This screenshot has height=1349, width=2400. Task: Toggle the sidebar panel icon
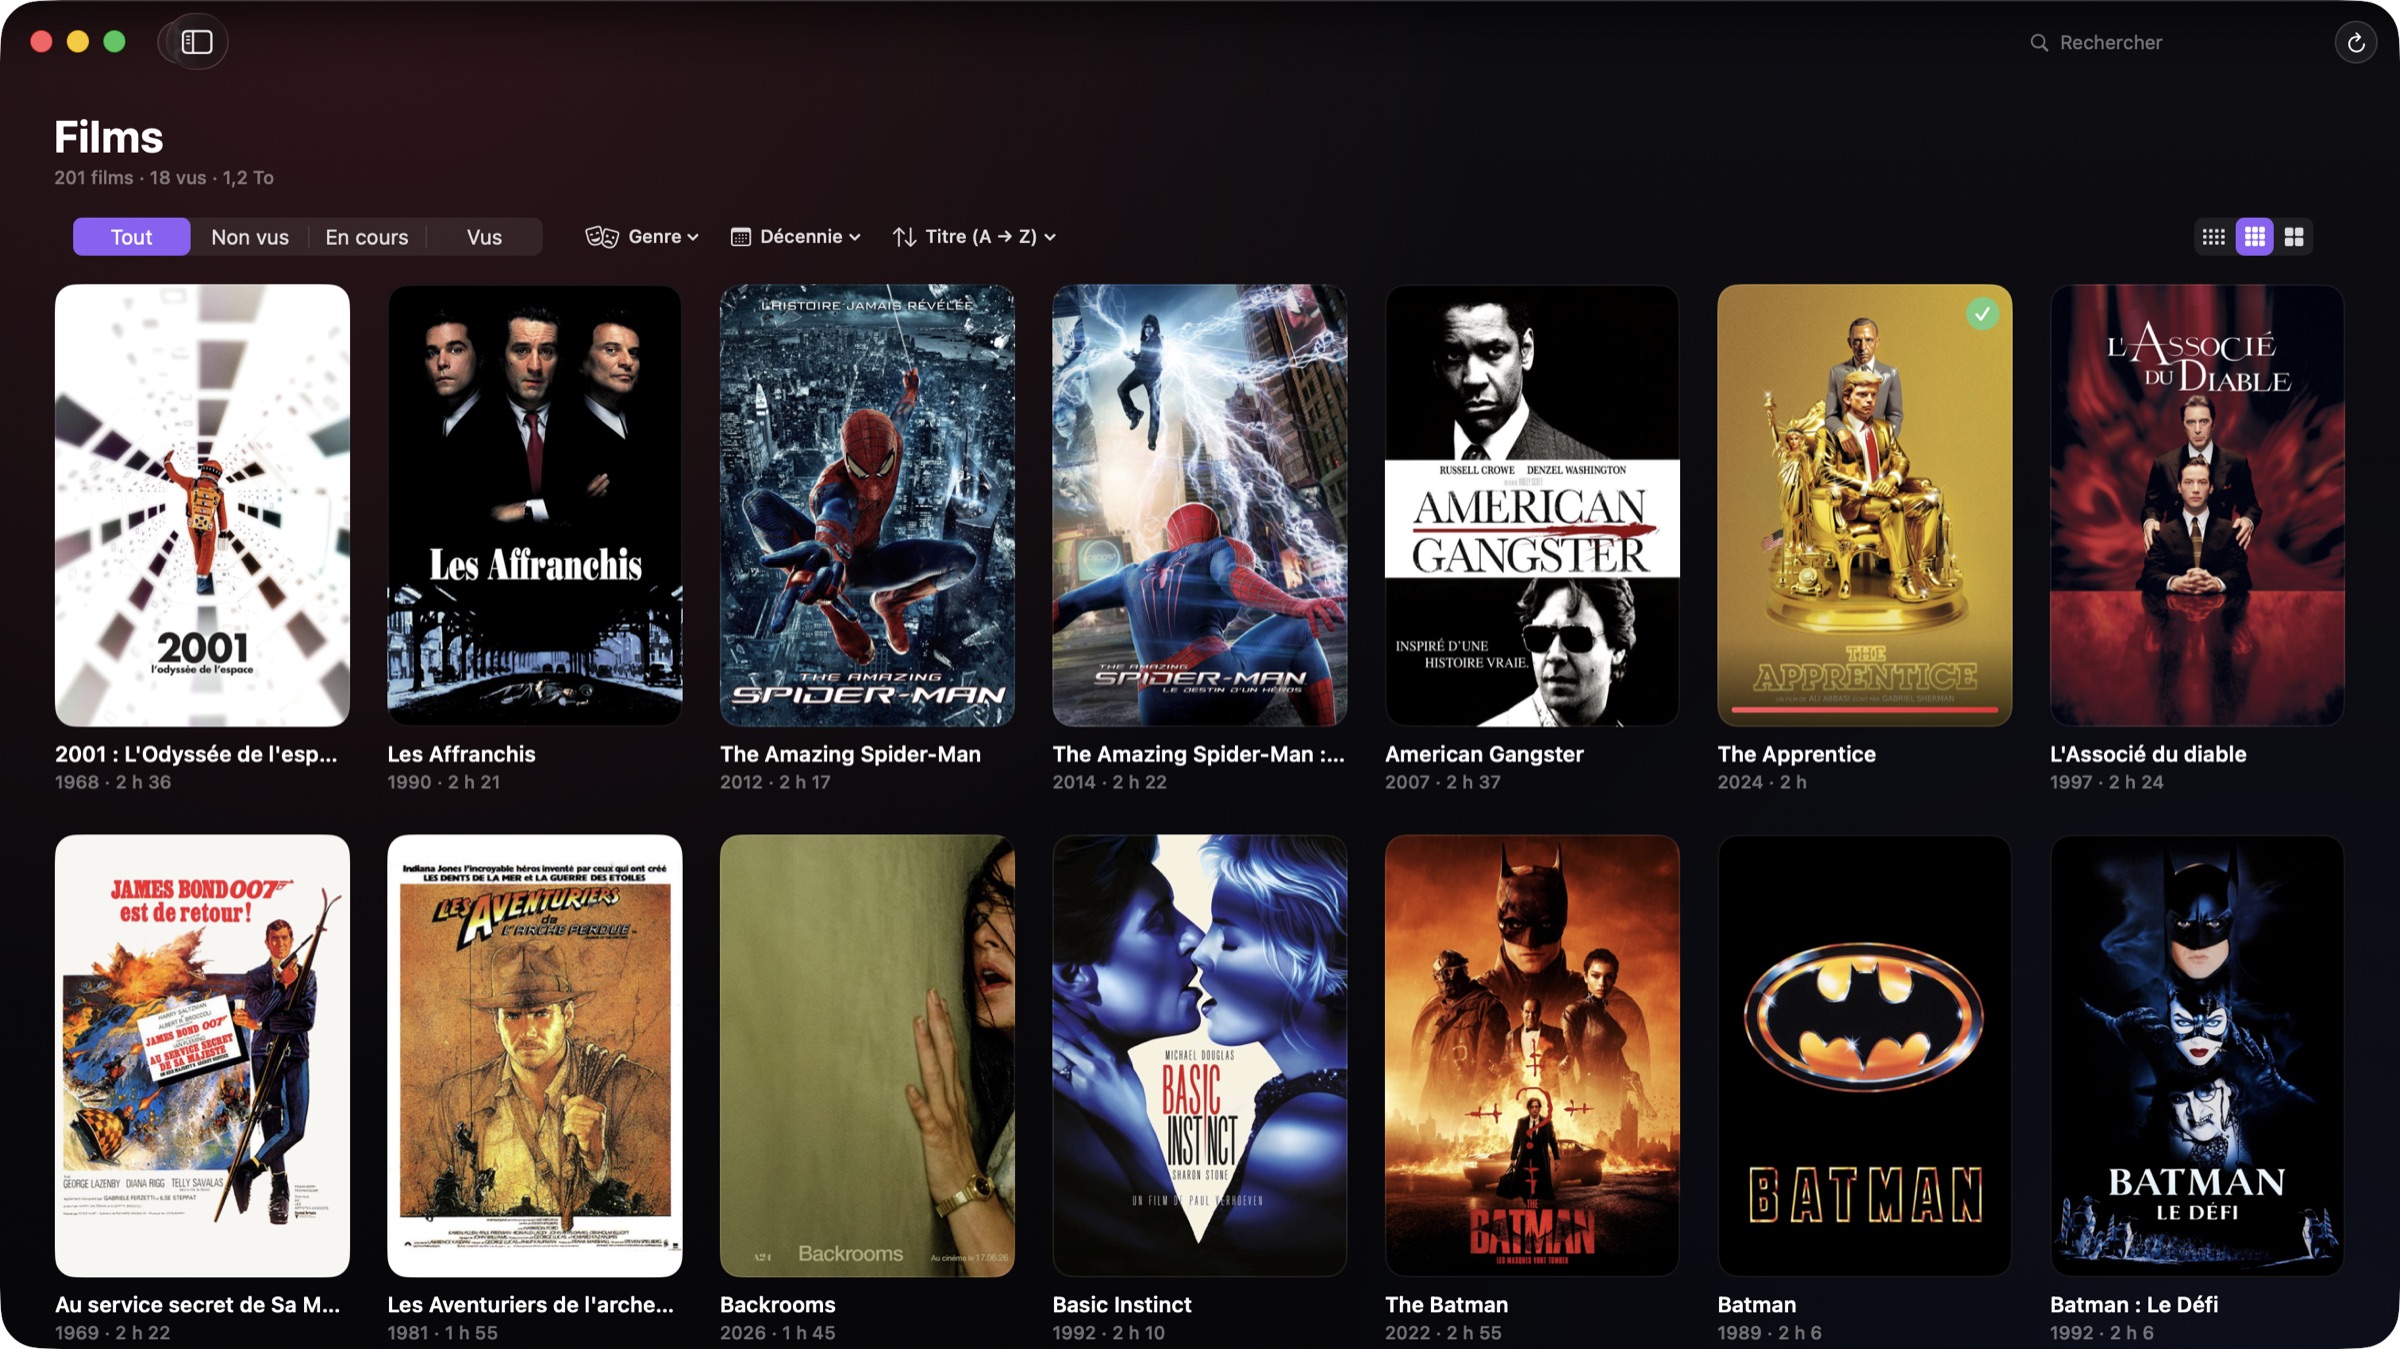tap(196, 42)
